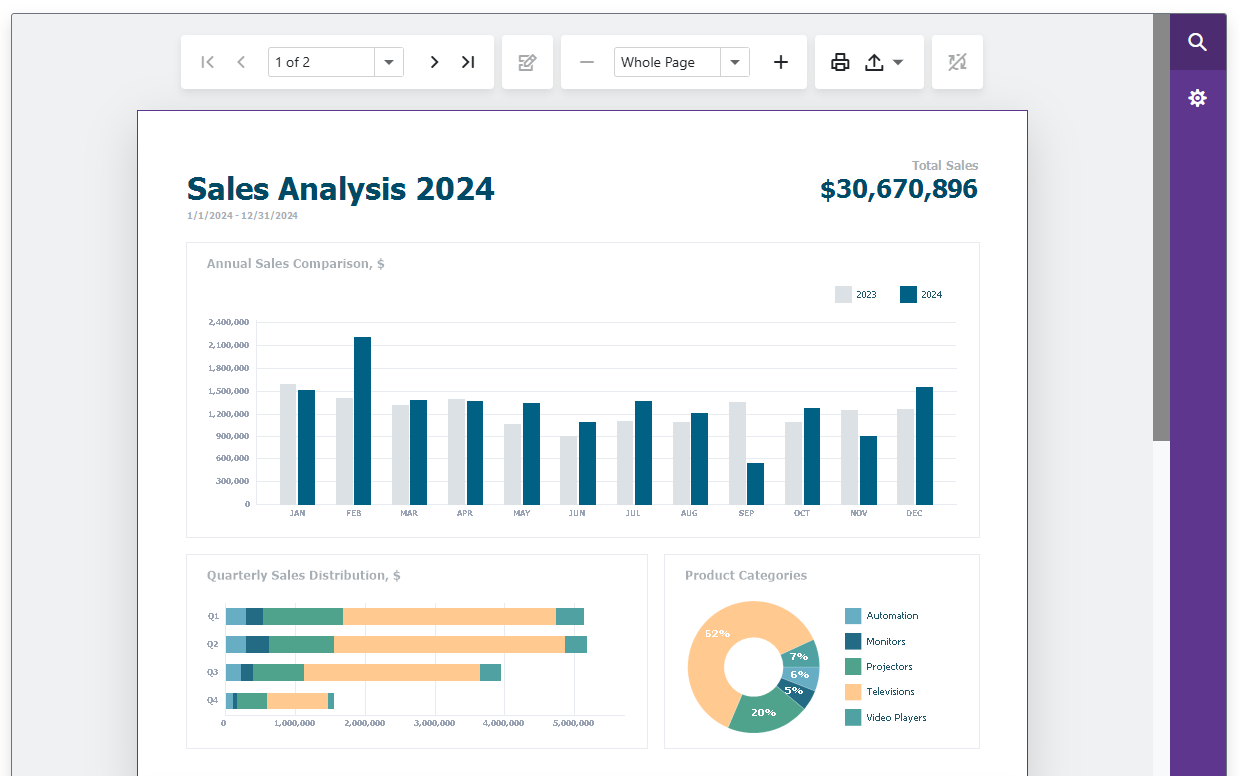Go to the next page

coord(434,62)
